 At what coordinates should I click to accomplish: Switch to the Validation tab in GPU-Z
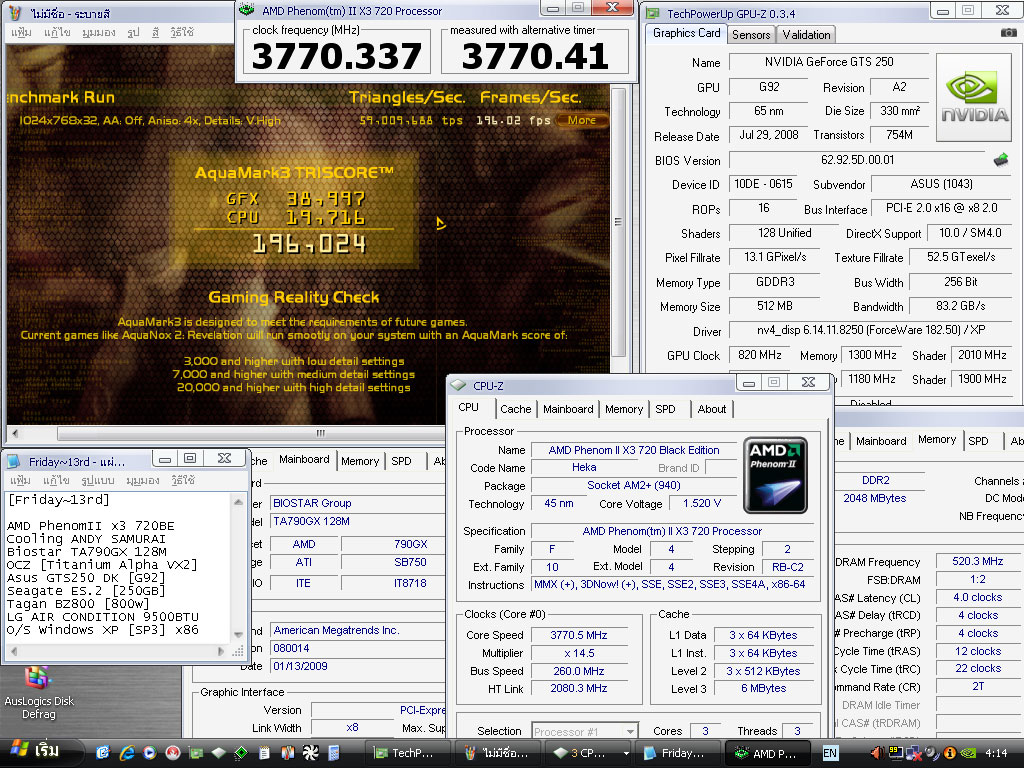tap(807, 35)
